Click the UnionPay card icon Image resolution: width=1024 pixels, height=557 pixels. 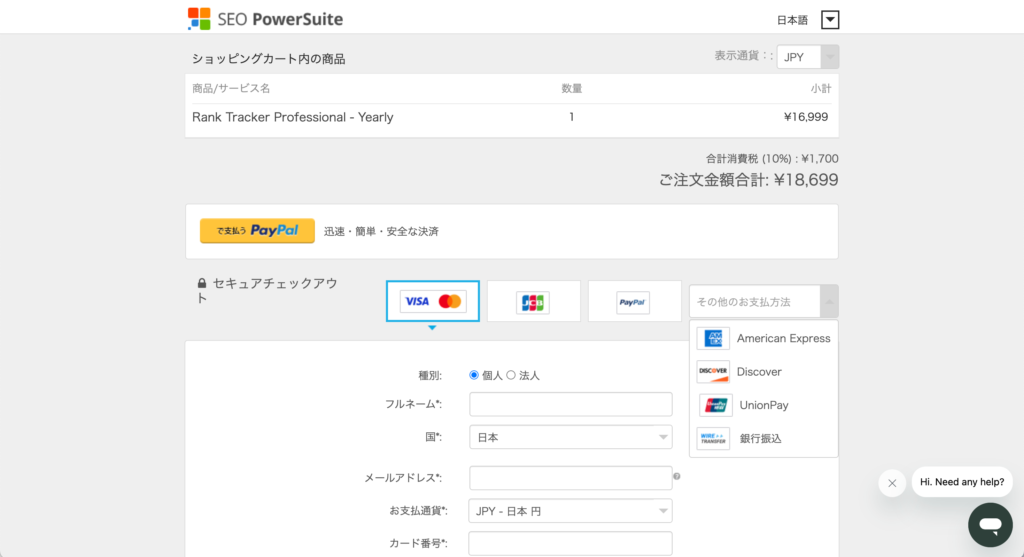click(x=715, y=405)
